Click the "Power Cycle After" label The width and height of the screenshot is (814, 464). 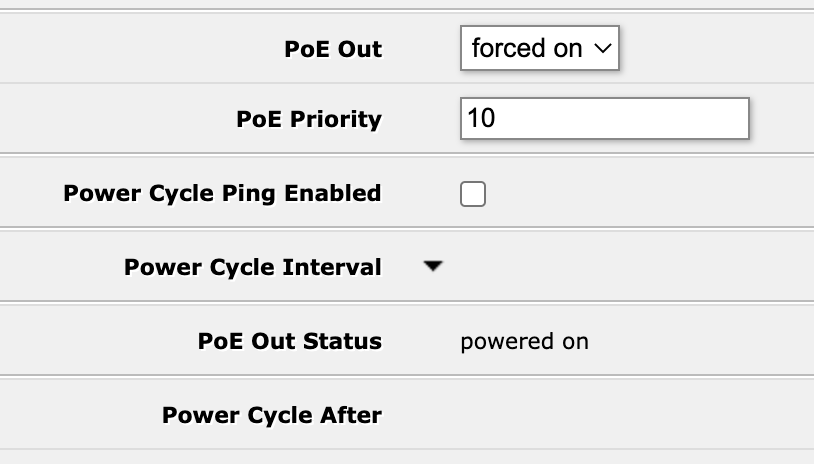[x=272, y=414]
